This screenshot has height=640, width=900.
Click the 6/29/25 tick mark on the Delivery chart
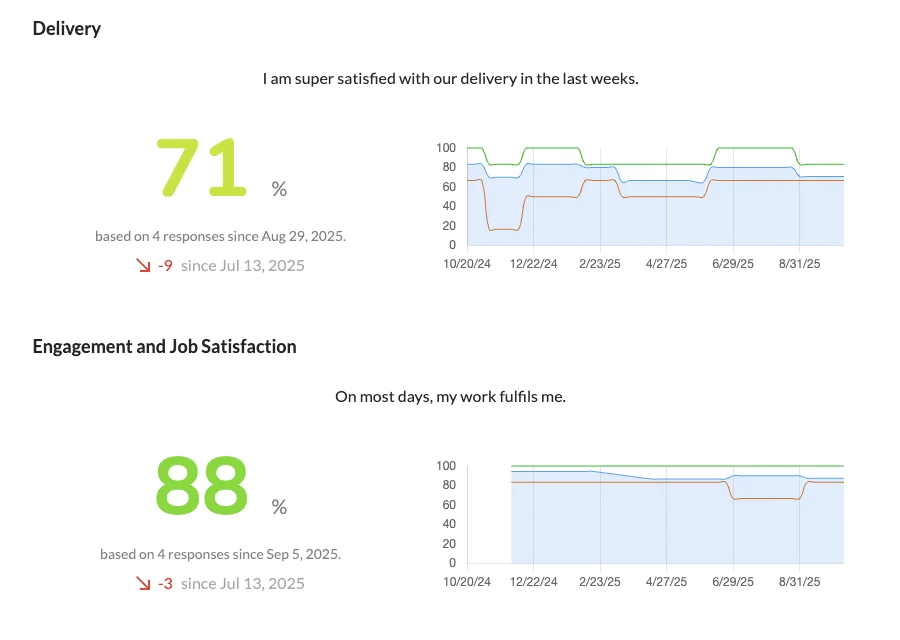tap(733, 264)
